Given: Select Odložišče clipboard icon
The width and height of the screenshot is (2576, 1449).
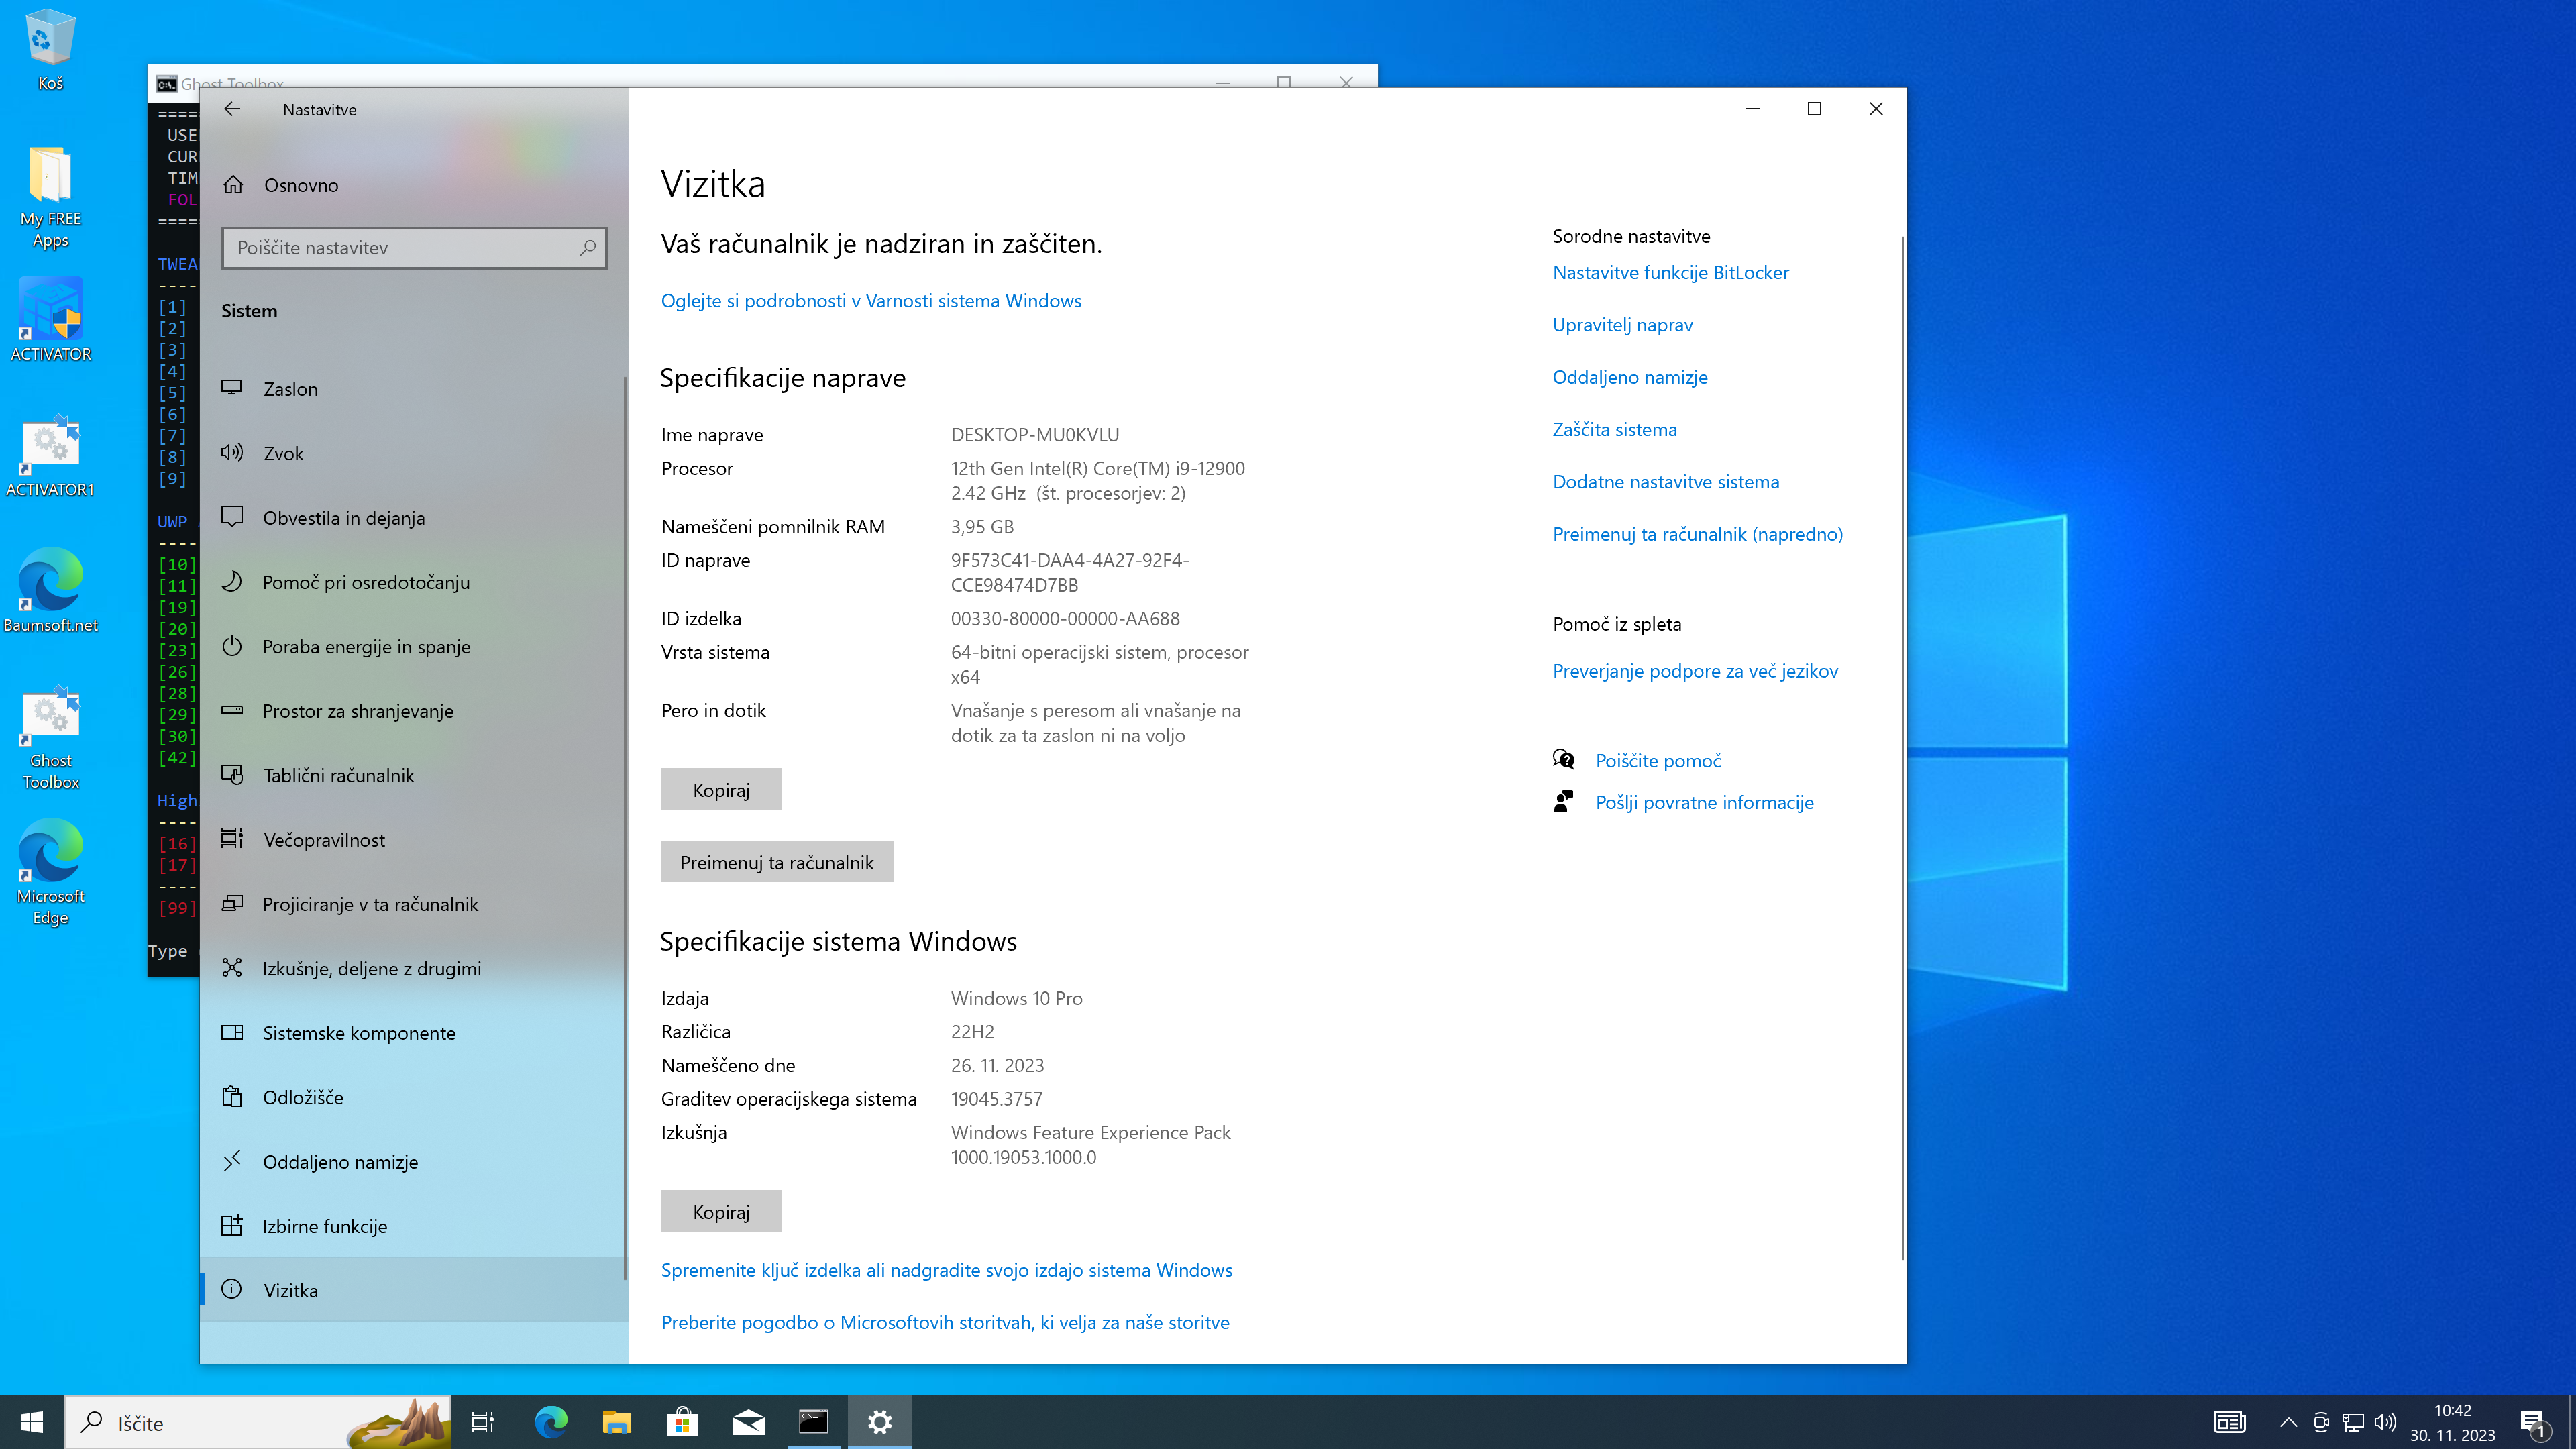Looking at the screenshot, I should [232, 1097].
